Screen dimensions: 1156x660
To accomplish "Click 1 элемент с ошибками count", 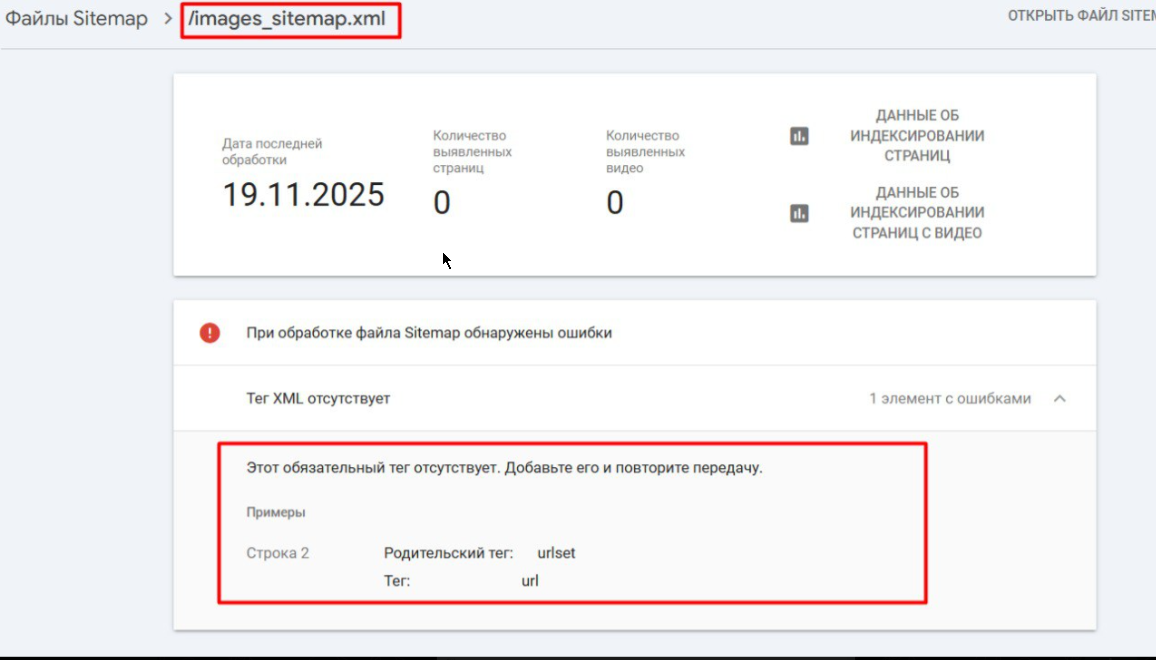I will (x=950, y=399).
